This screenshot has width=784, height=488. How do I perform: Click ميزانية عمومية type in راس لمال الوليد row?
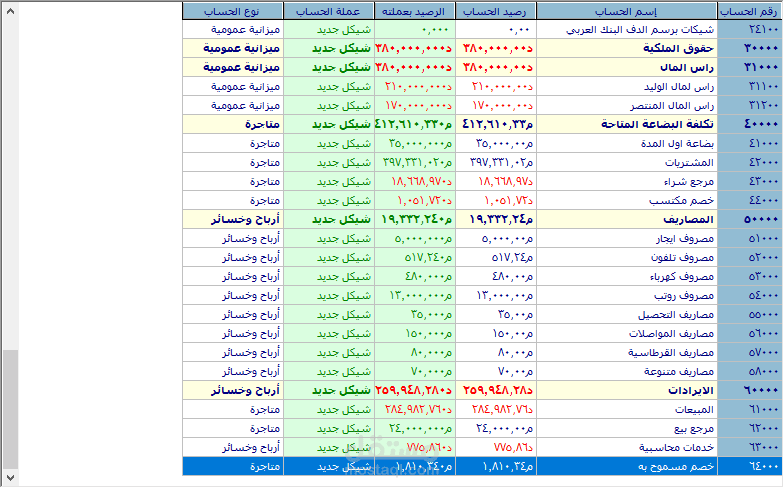[232, 87]
